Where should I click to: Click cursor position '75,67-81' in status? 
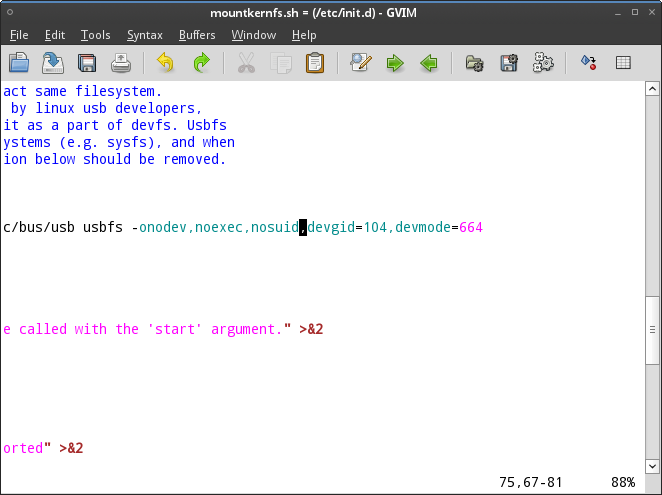click(531, 482)
